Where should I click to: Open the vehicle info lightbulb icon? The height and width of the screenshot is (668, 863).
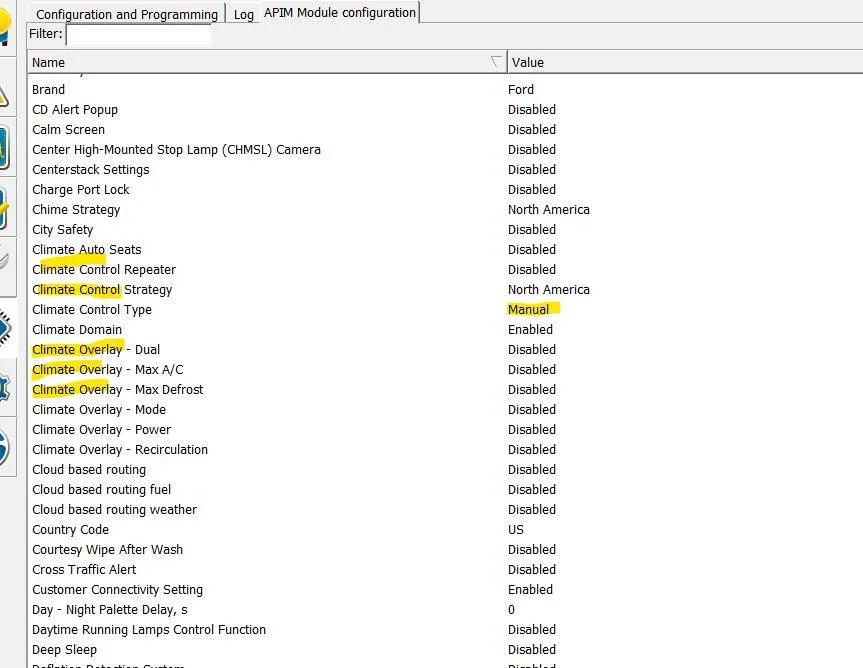click(4, 28)
